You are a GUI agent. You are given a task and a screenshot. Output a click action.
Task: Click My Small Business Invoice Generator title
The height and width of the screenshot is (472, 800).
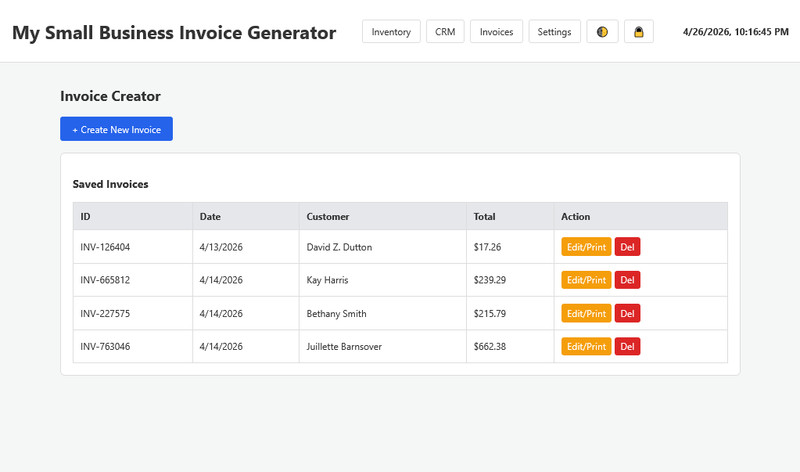[x=174, y=33]
